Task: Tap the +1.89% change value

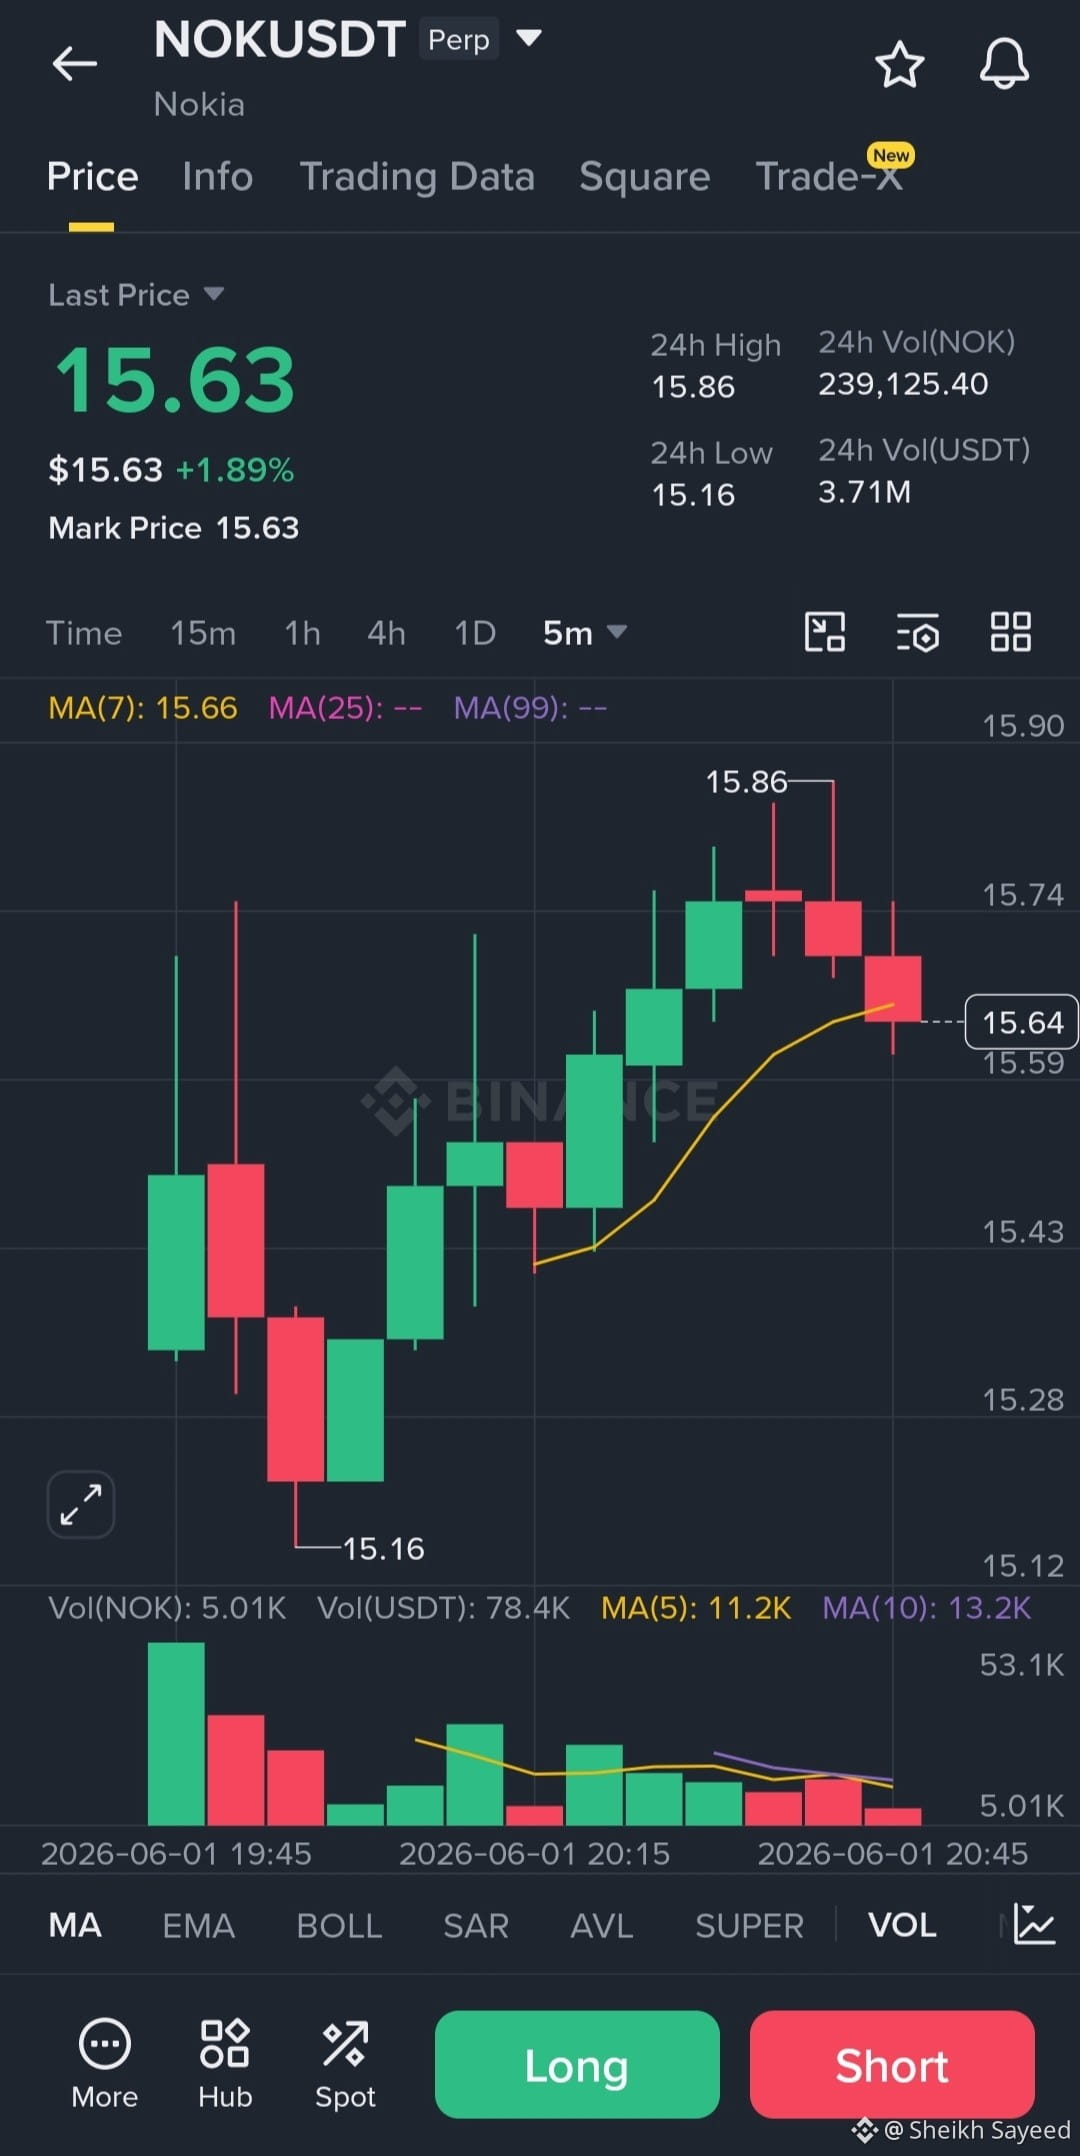Action: point(235,470)
